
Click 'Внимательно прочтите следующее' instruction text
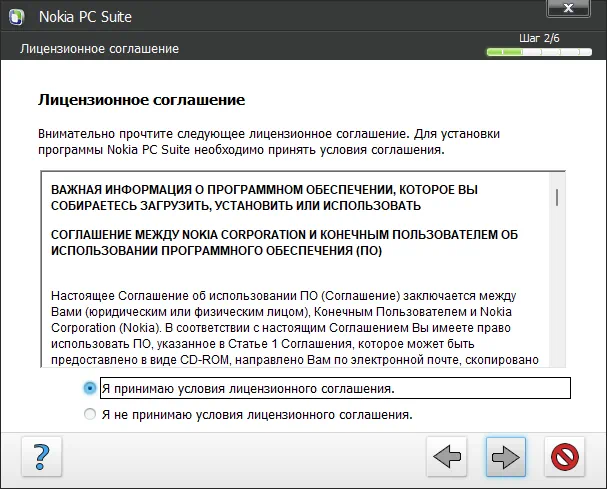click(269, 142)
